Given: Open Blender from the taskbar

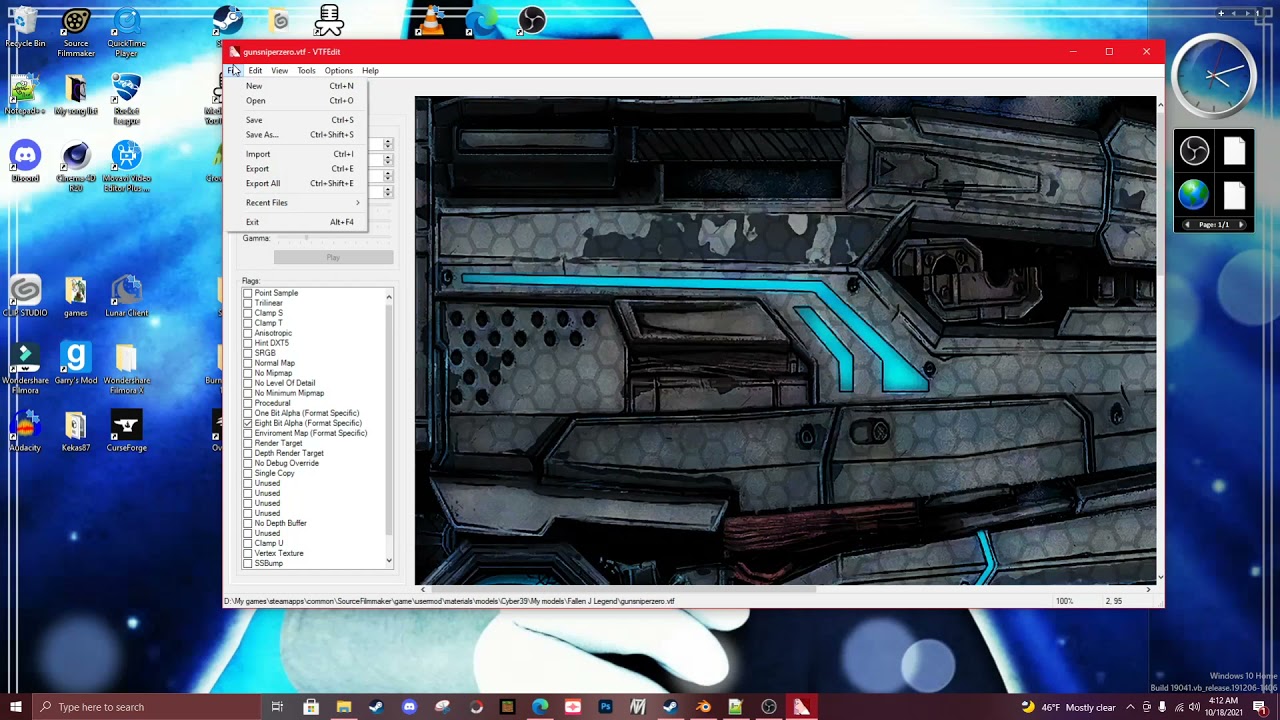Looking at the screenshot, I should [703, 707].
